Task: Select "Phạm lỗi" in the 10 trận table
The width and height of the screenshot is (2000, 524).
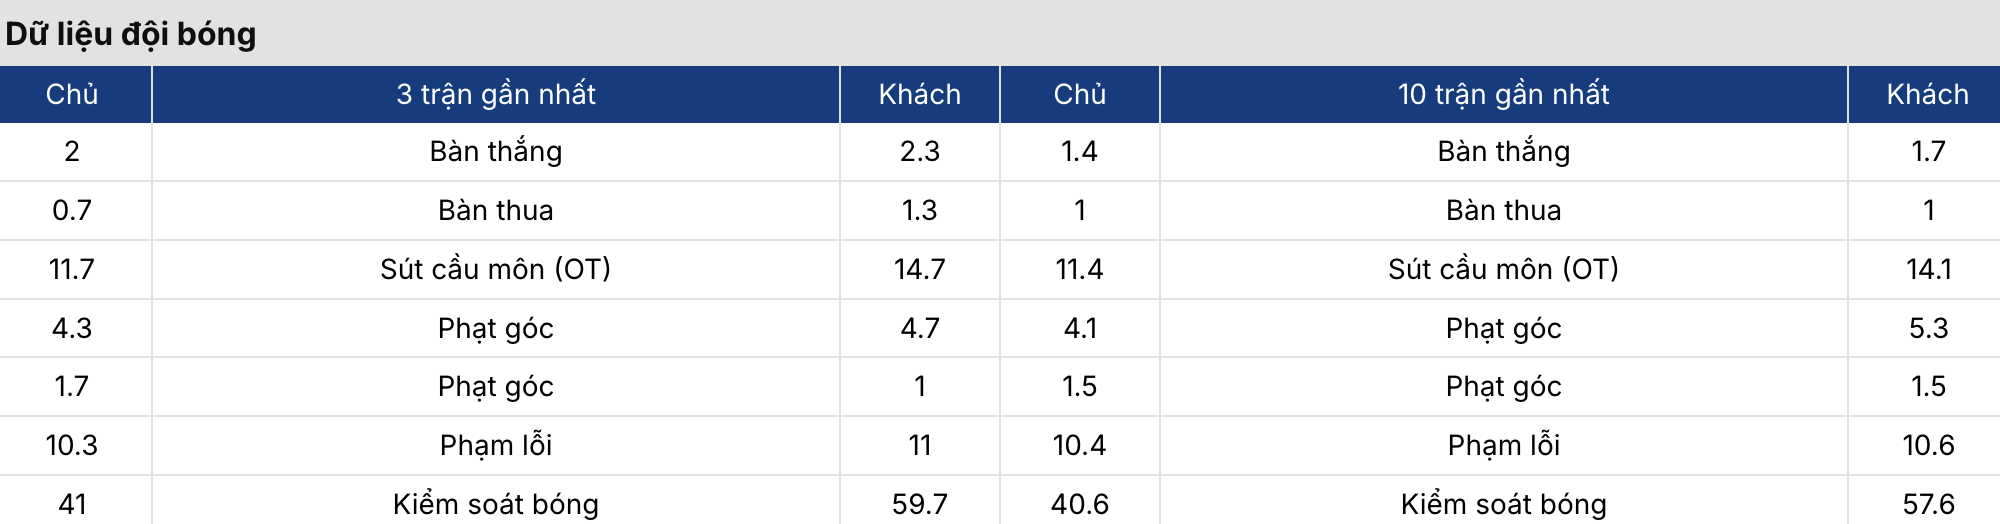Action: [1503, 445]
